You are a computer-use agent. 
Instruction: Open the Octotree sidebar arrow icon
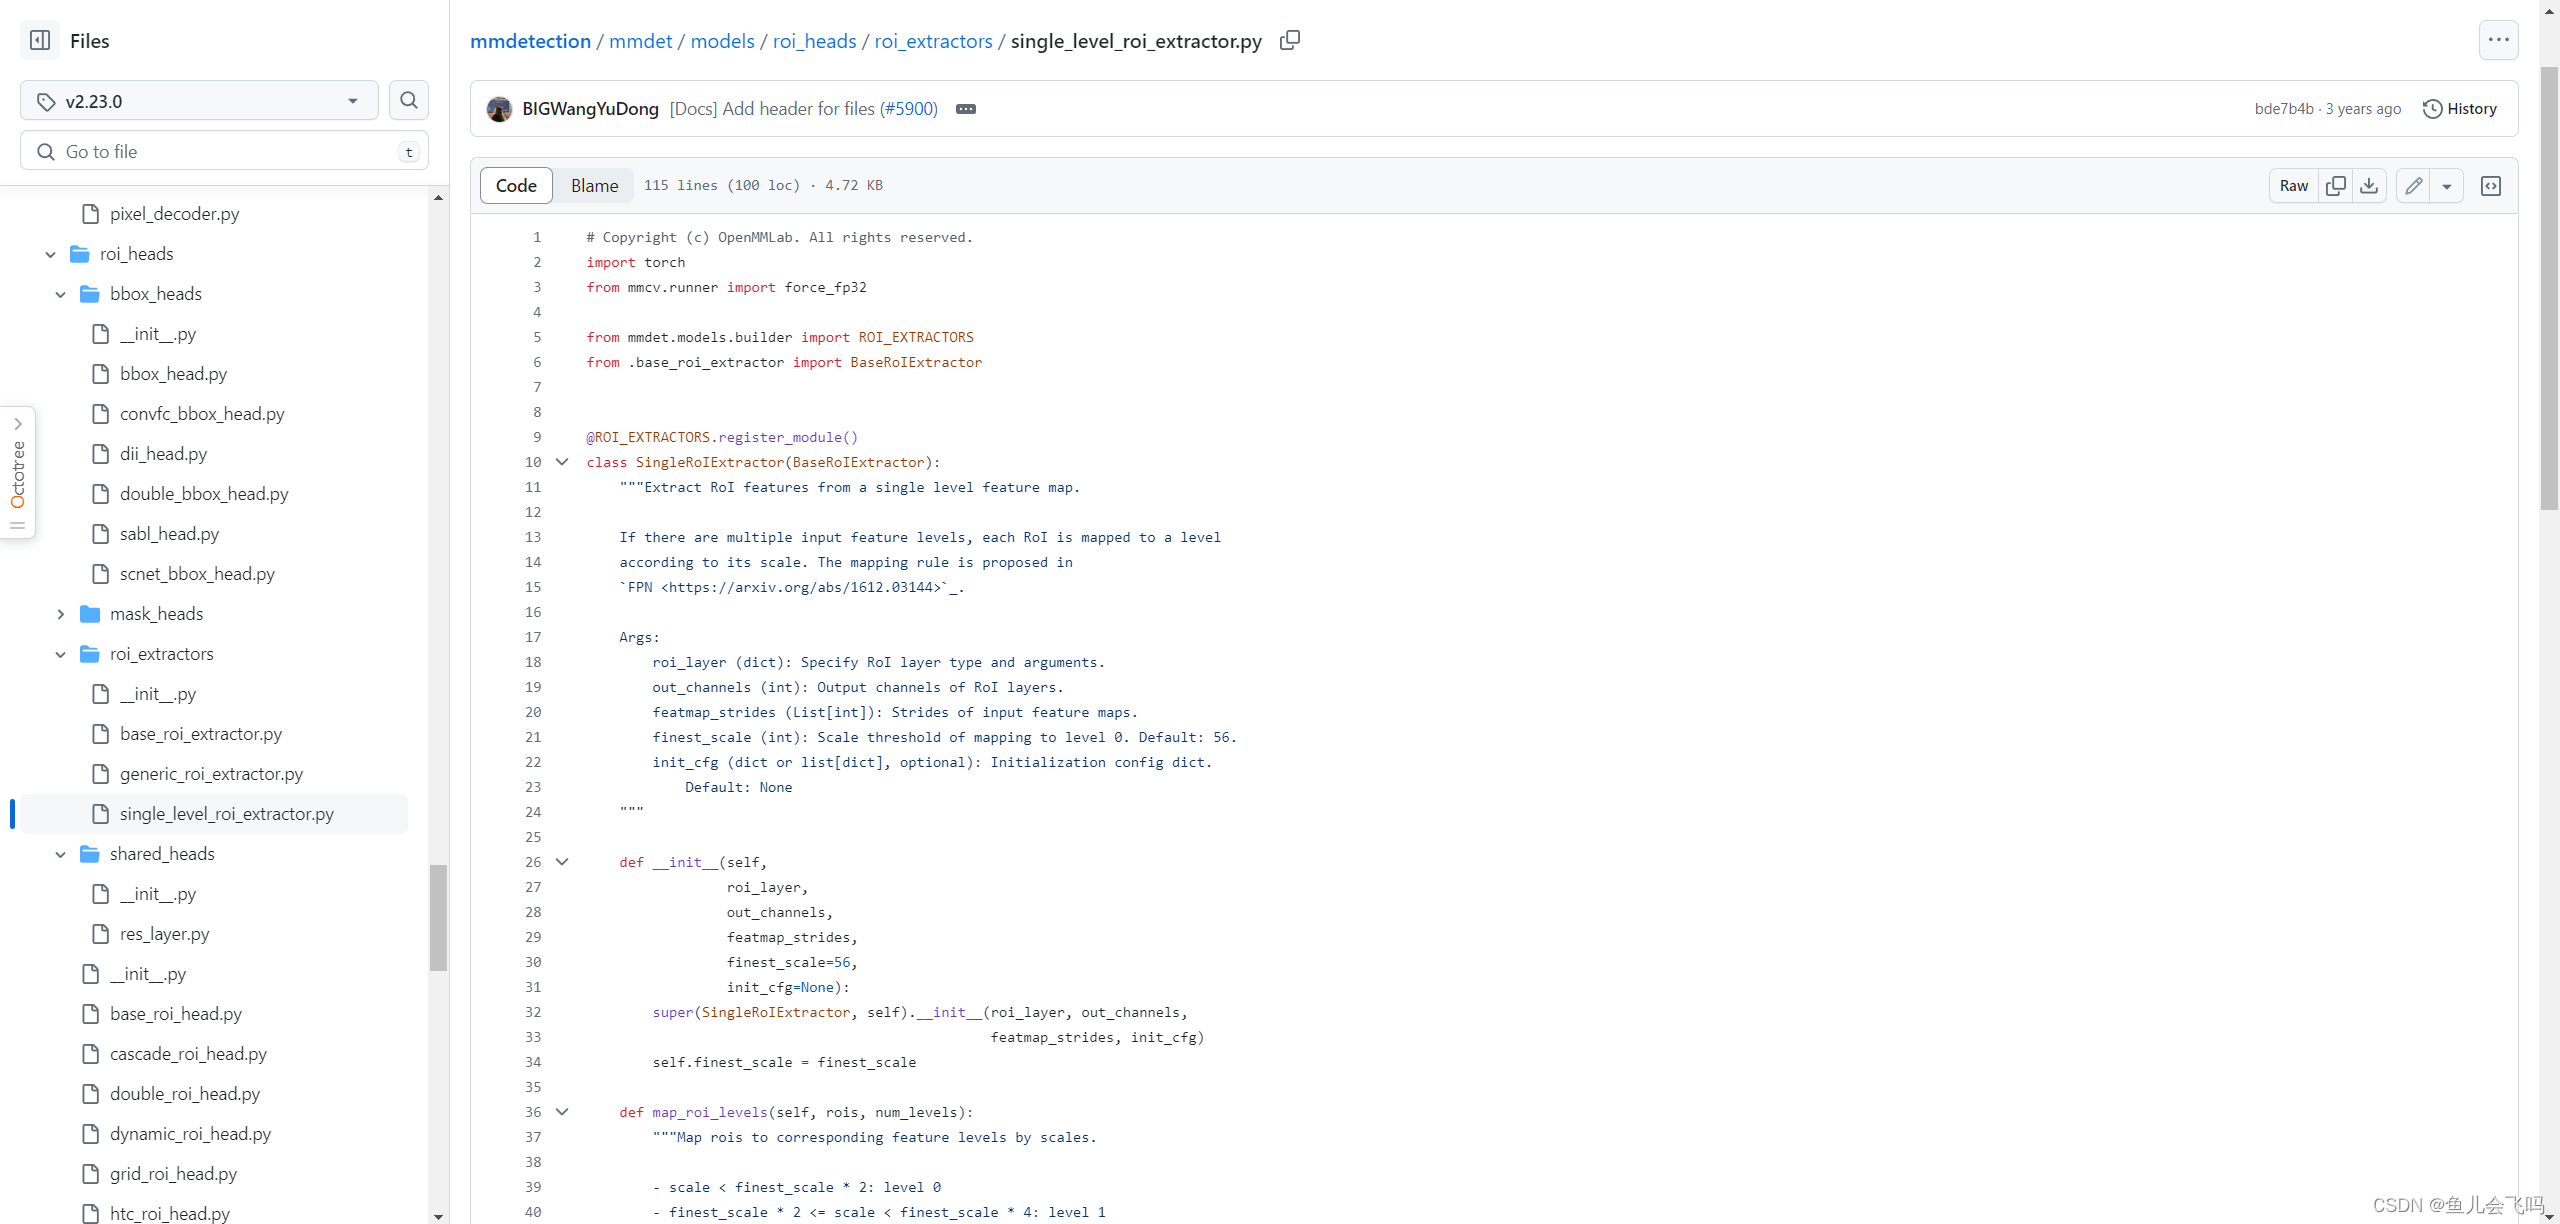pos(17,423)
